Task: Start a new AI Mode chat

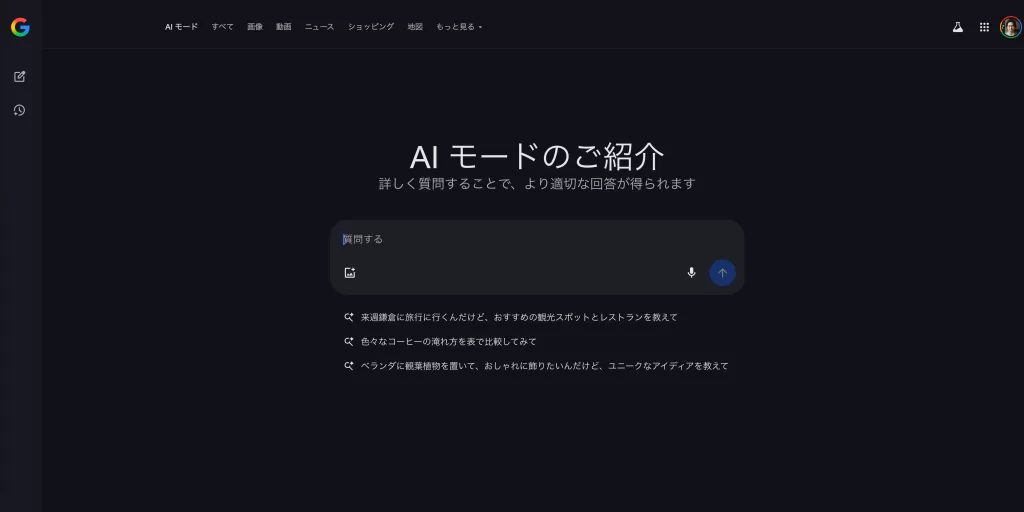Action: (x=20, y=76)
